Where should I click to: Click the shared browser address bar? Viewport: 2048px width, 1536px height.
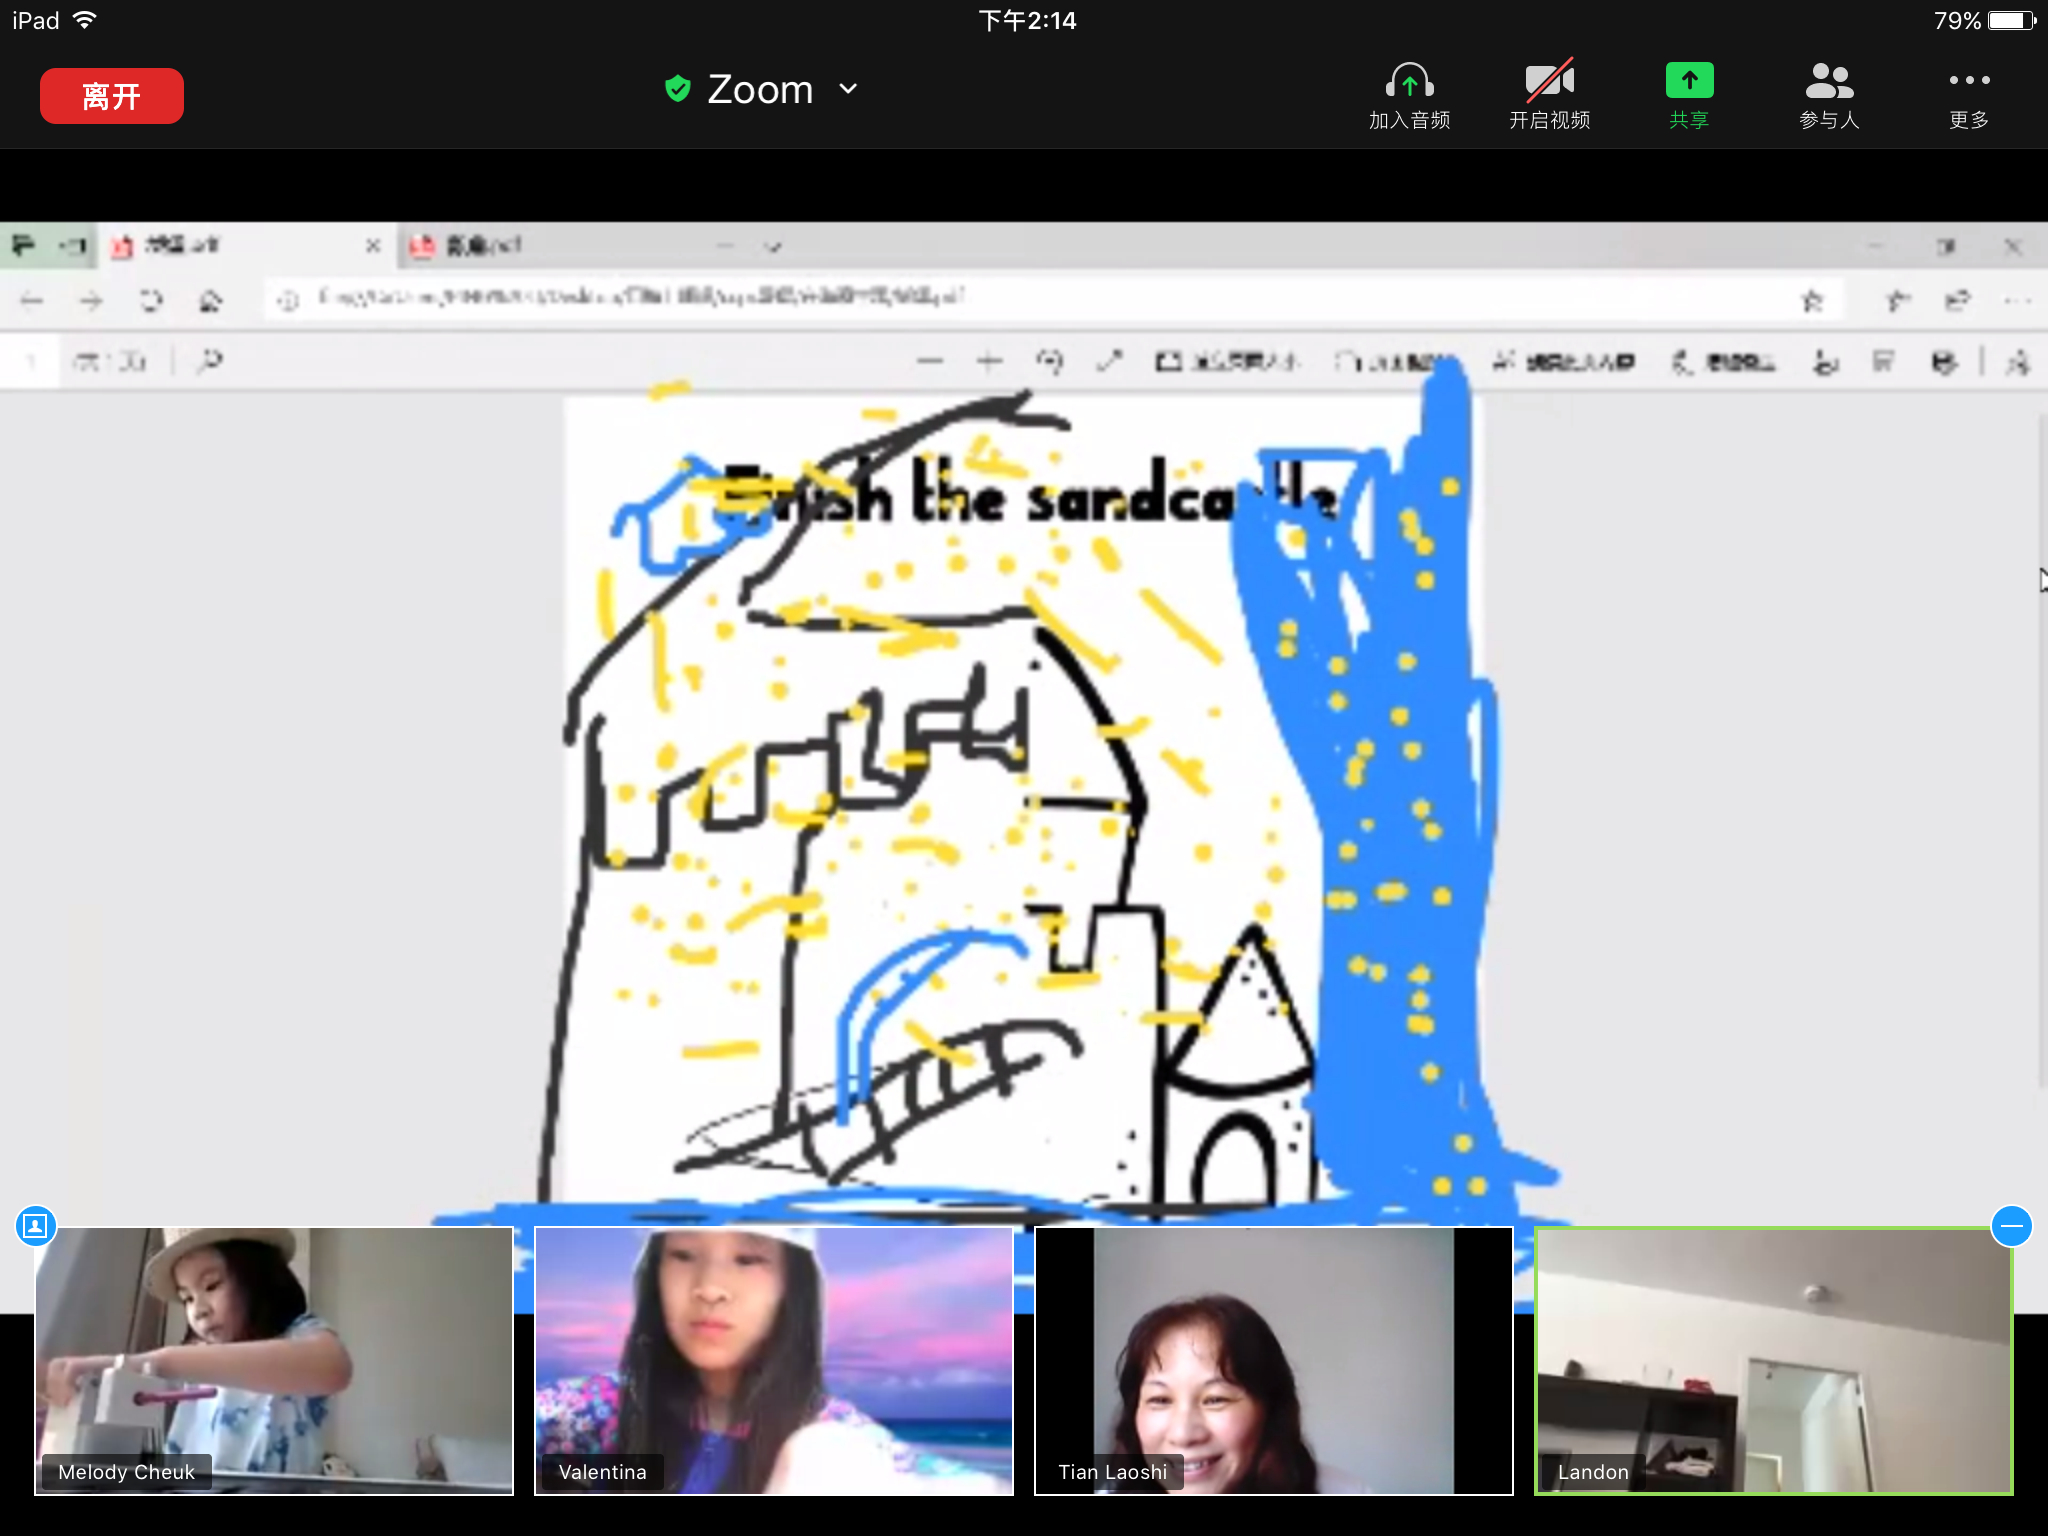click(900, 297)
